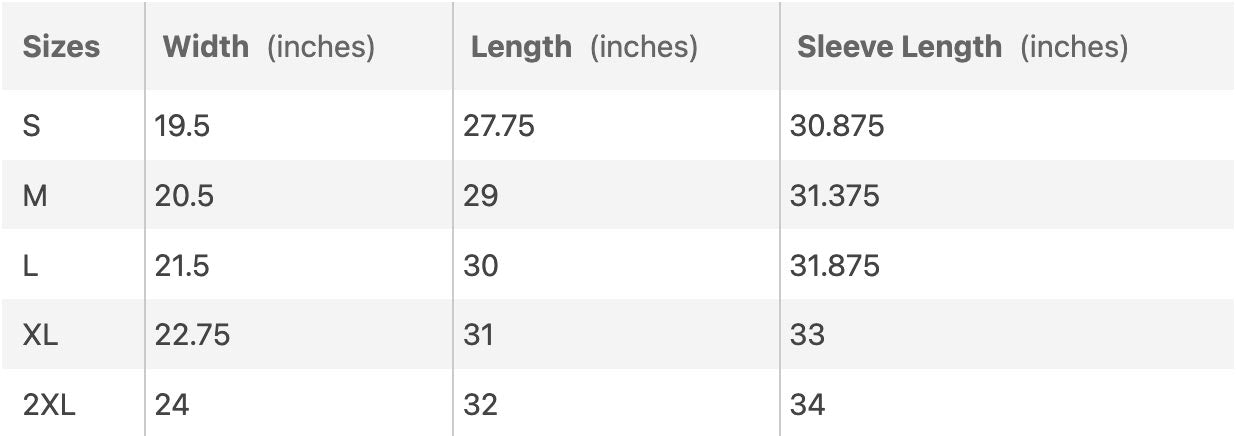This screenshot has width=1236, height=436.
Task: Click the 19.5 width value
Action: pos(182,127)
